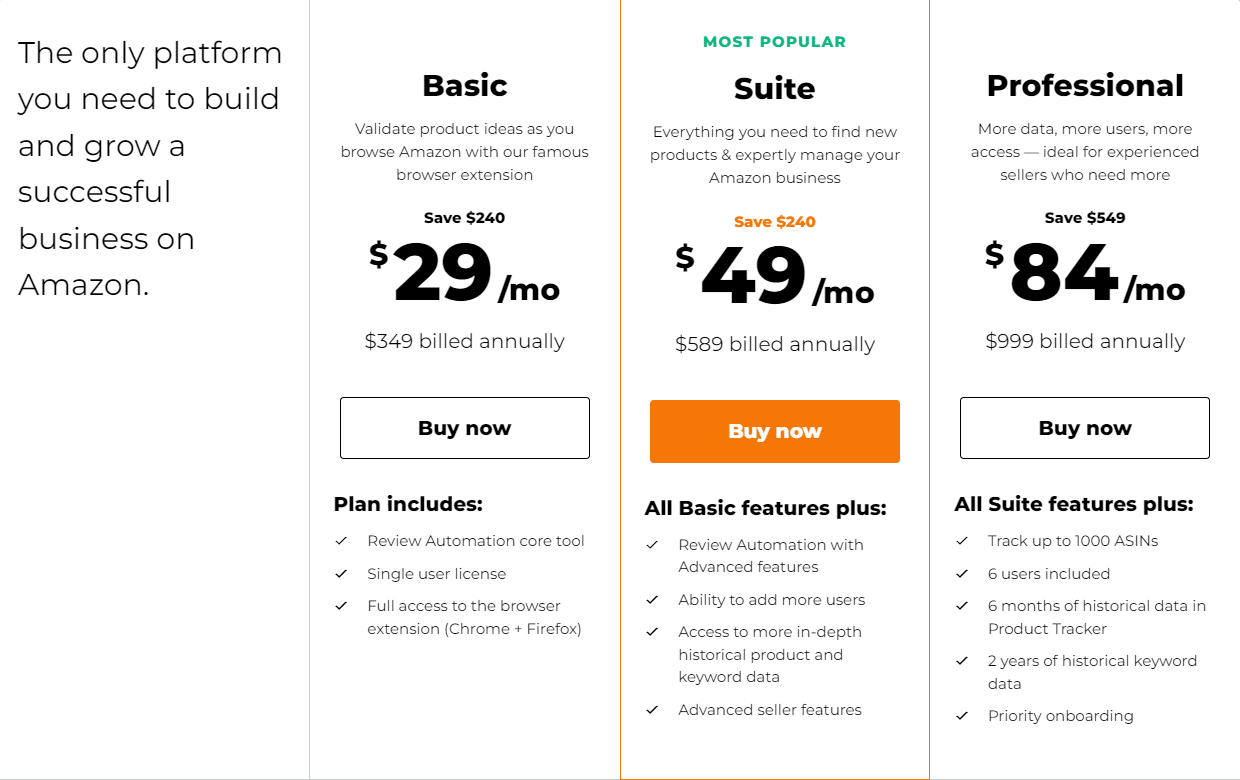This screenshot has width=1240, height=780.
Task: Click checkmark next to Track up to 1000 ASINs
Action: point(962,541)
